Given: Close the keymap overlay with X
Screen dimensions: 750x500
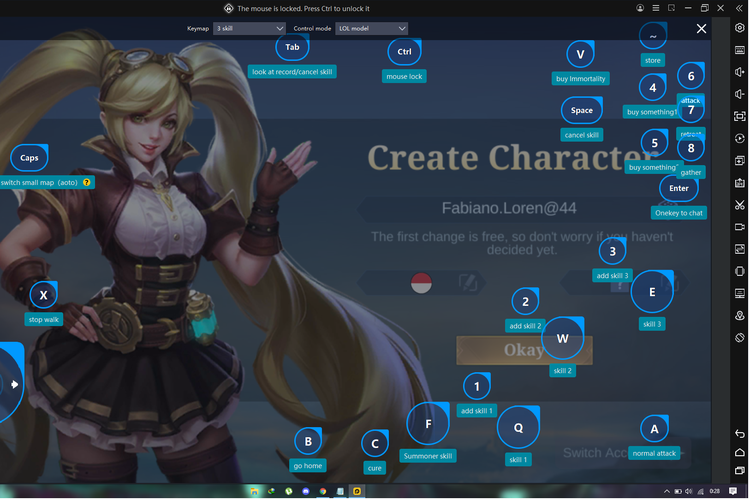Looking at the screenshot, I should (x=701, y=29).
